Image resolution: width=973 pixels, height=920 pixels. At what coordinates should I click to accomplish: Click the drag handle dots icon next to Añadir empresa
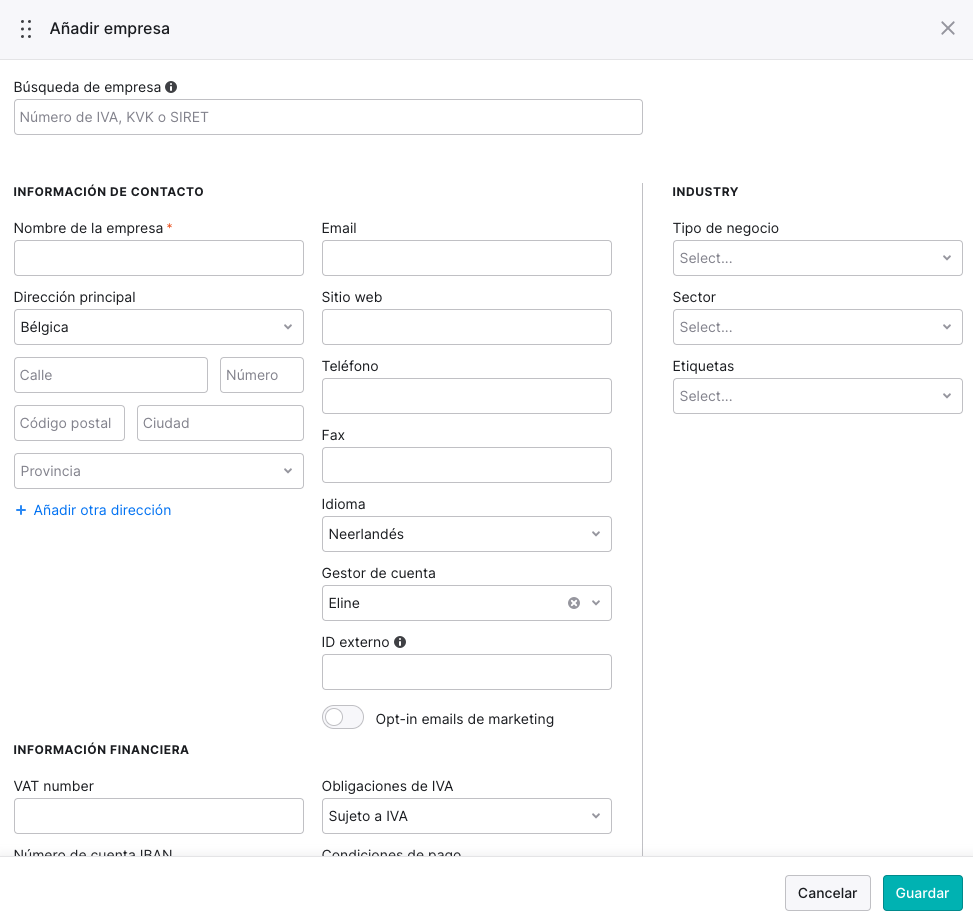point(25,29)
